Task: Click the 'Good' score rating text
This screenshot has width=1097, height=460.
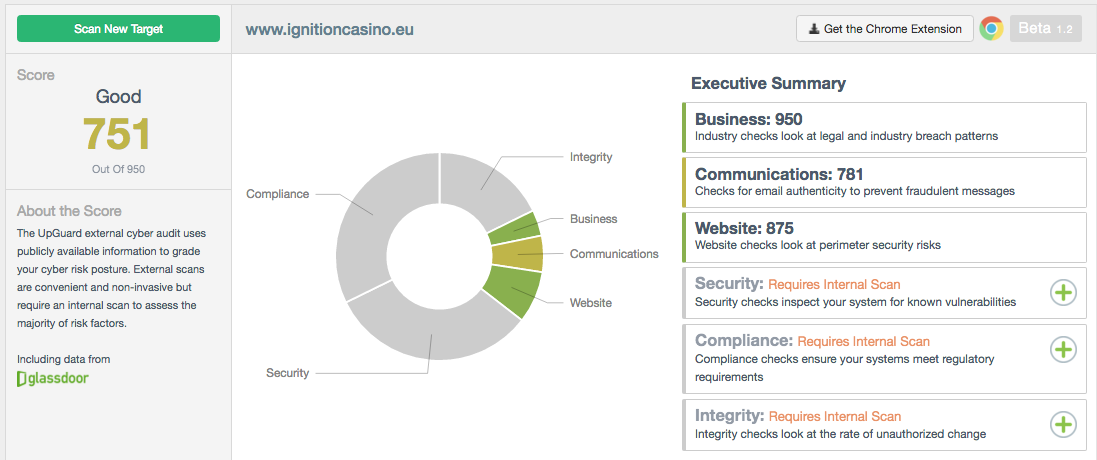Action: 118,96
